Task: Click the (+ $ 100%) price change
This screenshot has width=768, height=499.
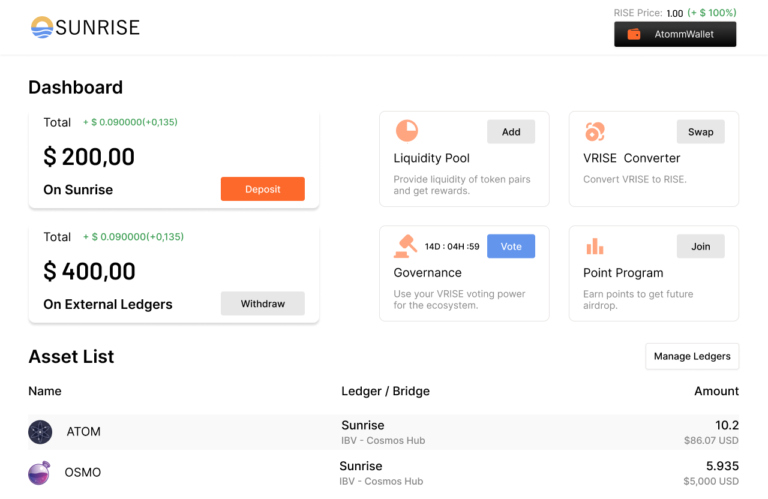Action: (712, 13)
